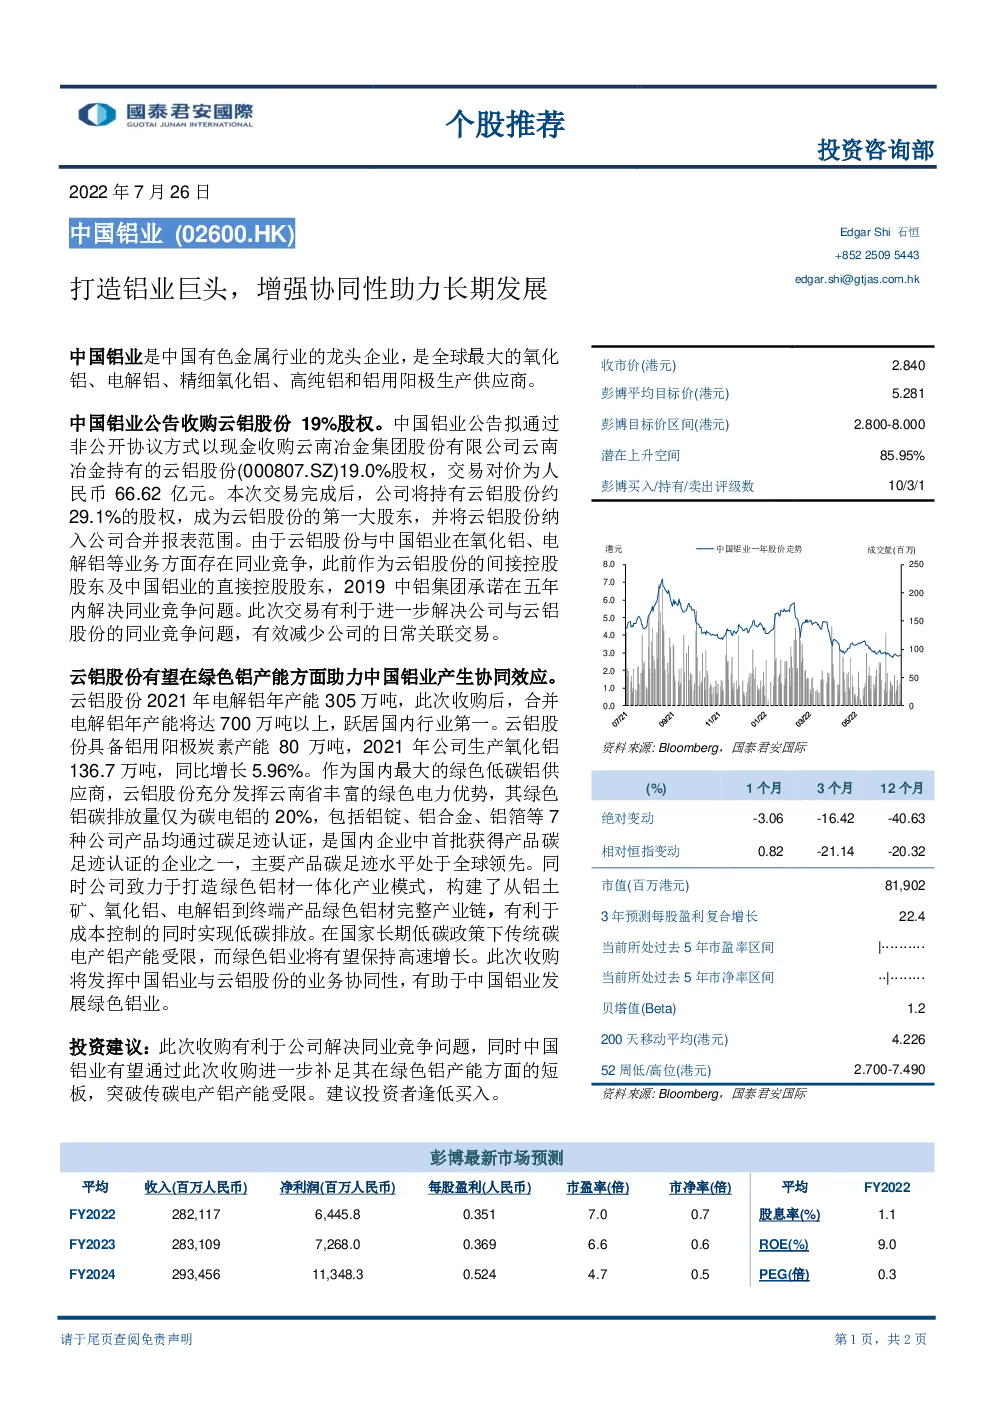Screen dimensions: 992x1403
Task: Click the 1 个月 column header
Action: [764, 788]
